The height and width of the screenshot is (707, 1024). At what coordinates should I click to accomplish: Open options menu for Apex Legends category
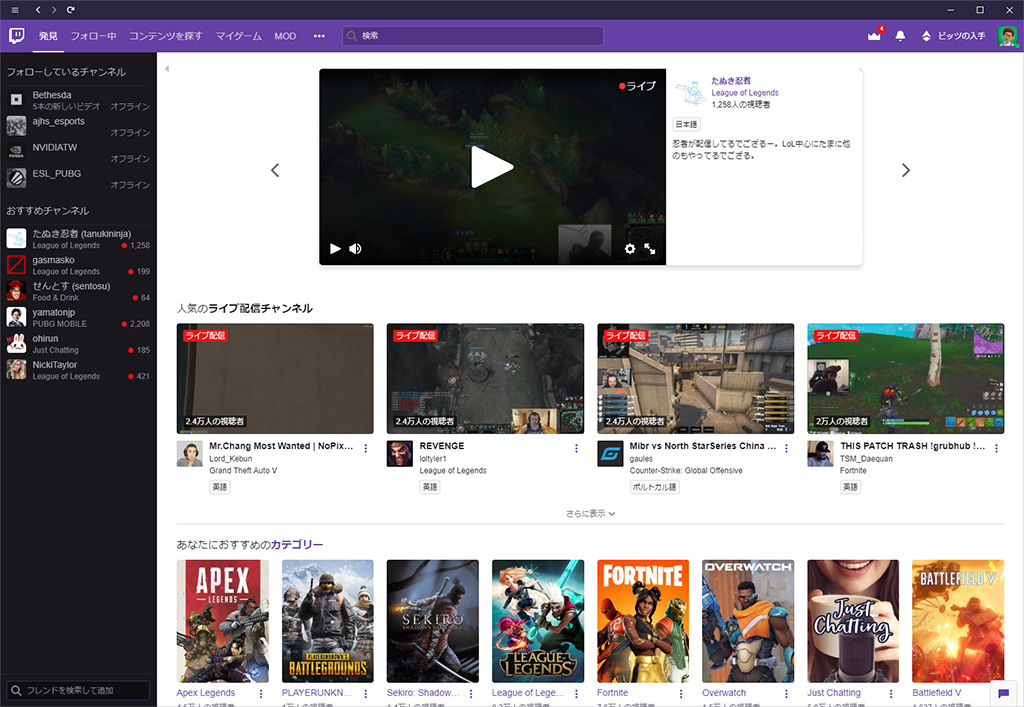click(x=261, y=693)
